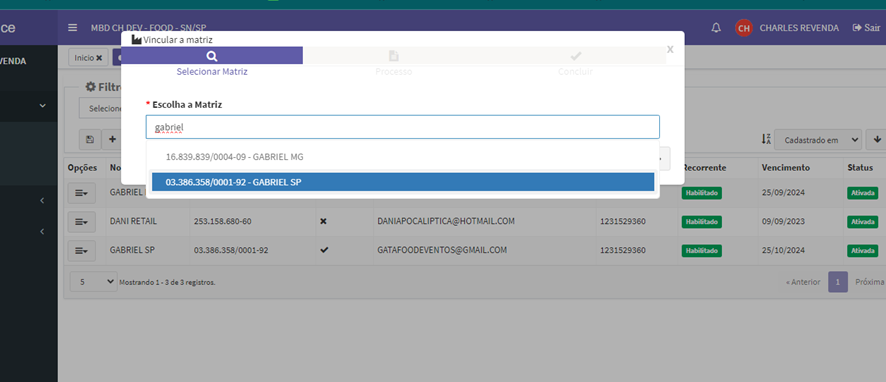
Task: Click the 253.158.680-60 document cell
Action: coord(223,221)
